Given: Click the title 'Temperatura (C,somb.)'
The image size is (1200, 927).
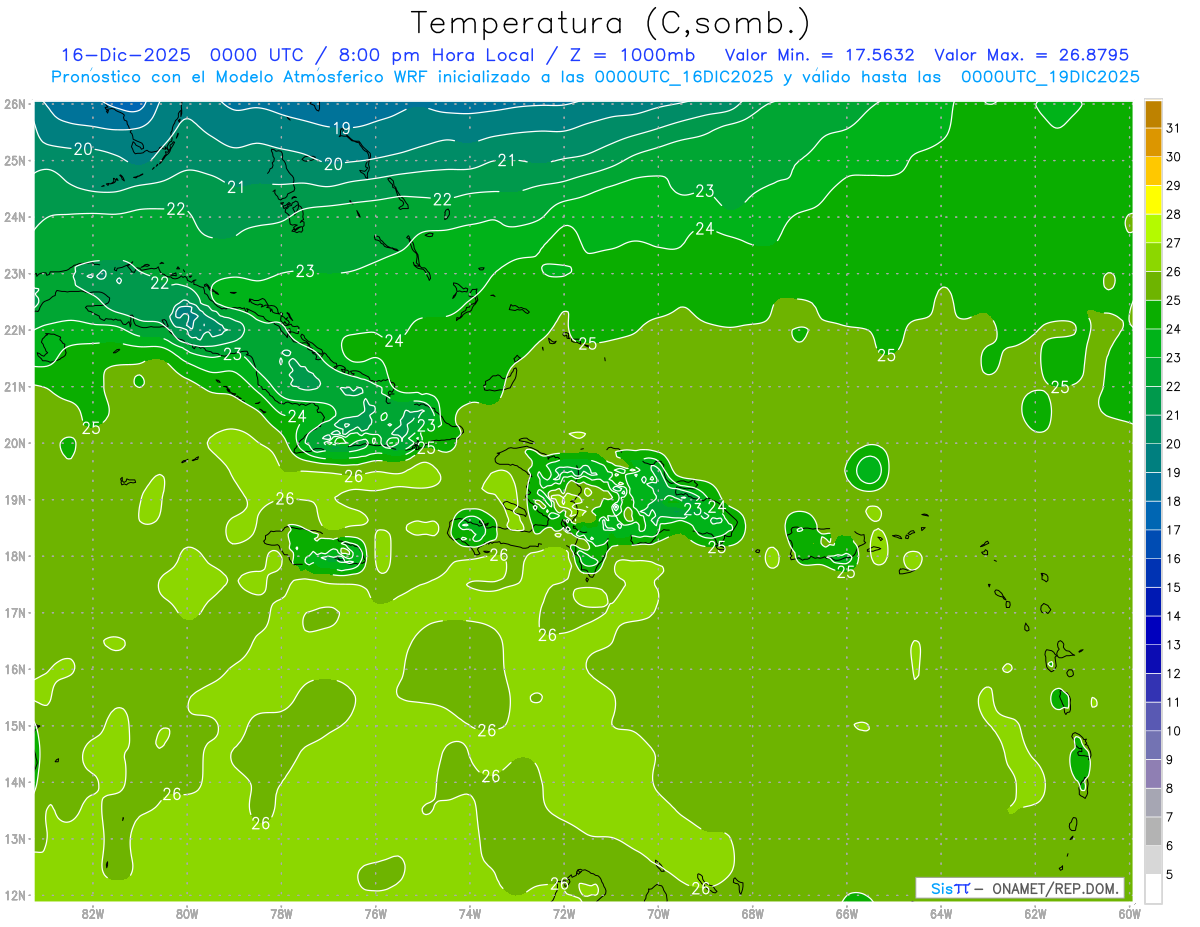Looking at the screenshot, I should pyautogui.click(x=611, y=24).
